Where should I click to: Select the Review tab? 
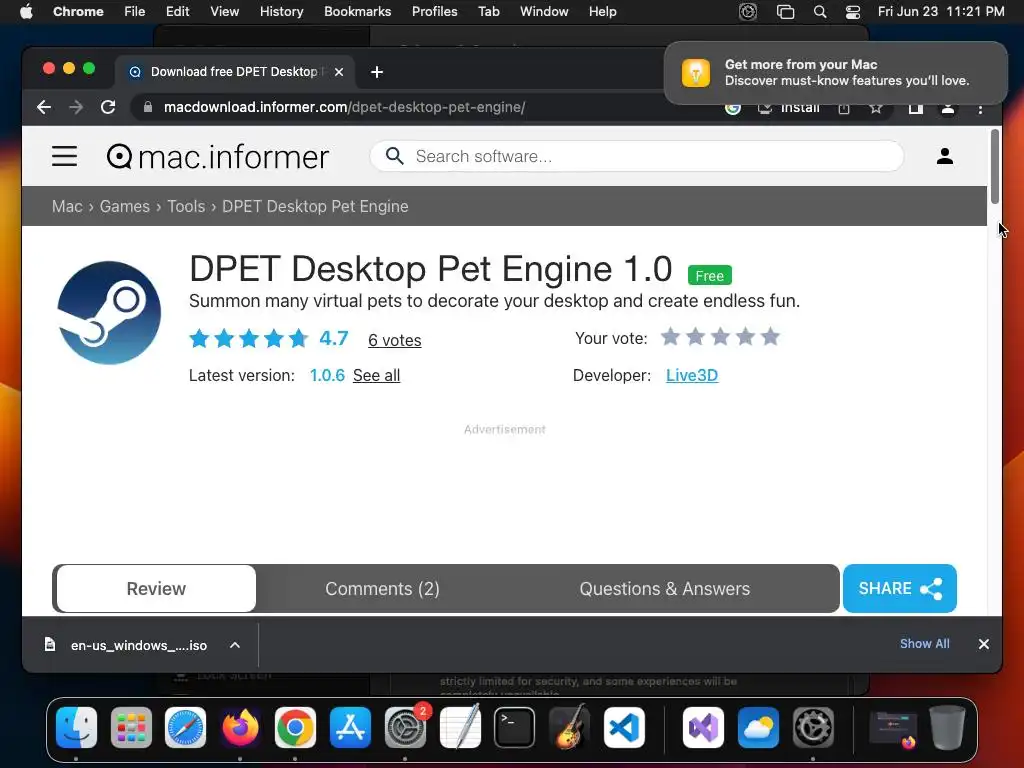(156, 588)
